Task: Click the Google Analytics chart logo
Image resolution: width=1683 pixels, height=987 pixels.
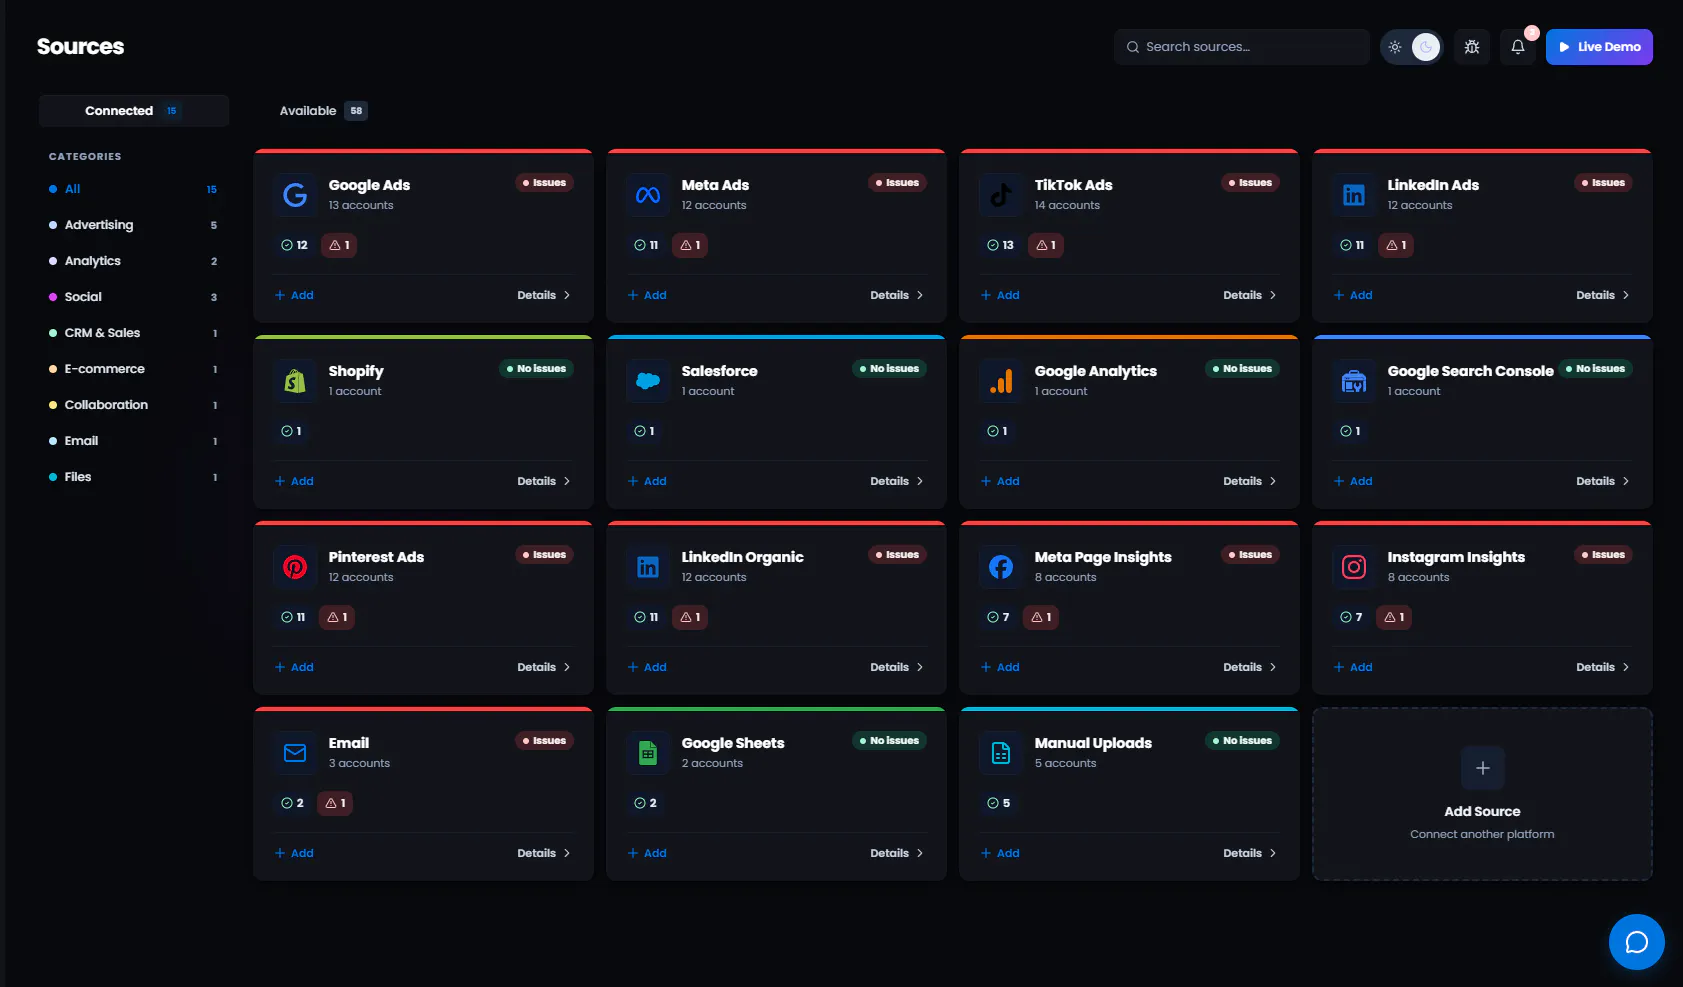Action: pos(1001,381)
